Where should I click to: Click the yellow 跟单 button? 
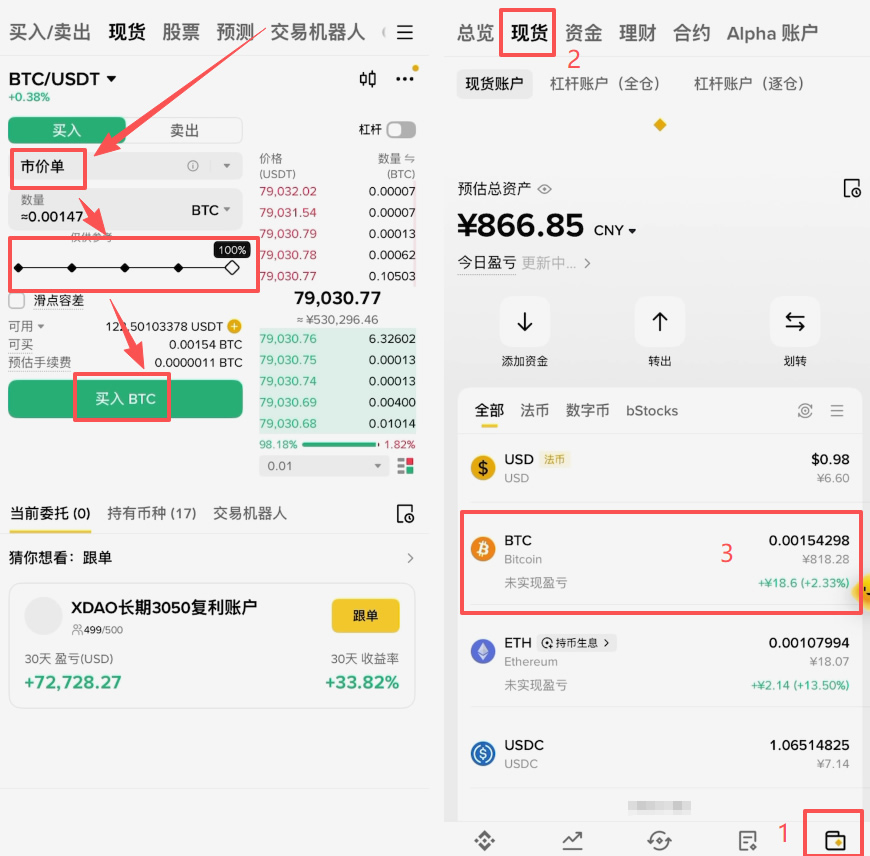[365, 616]
